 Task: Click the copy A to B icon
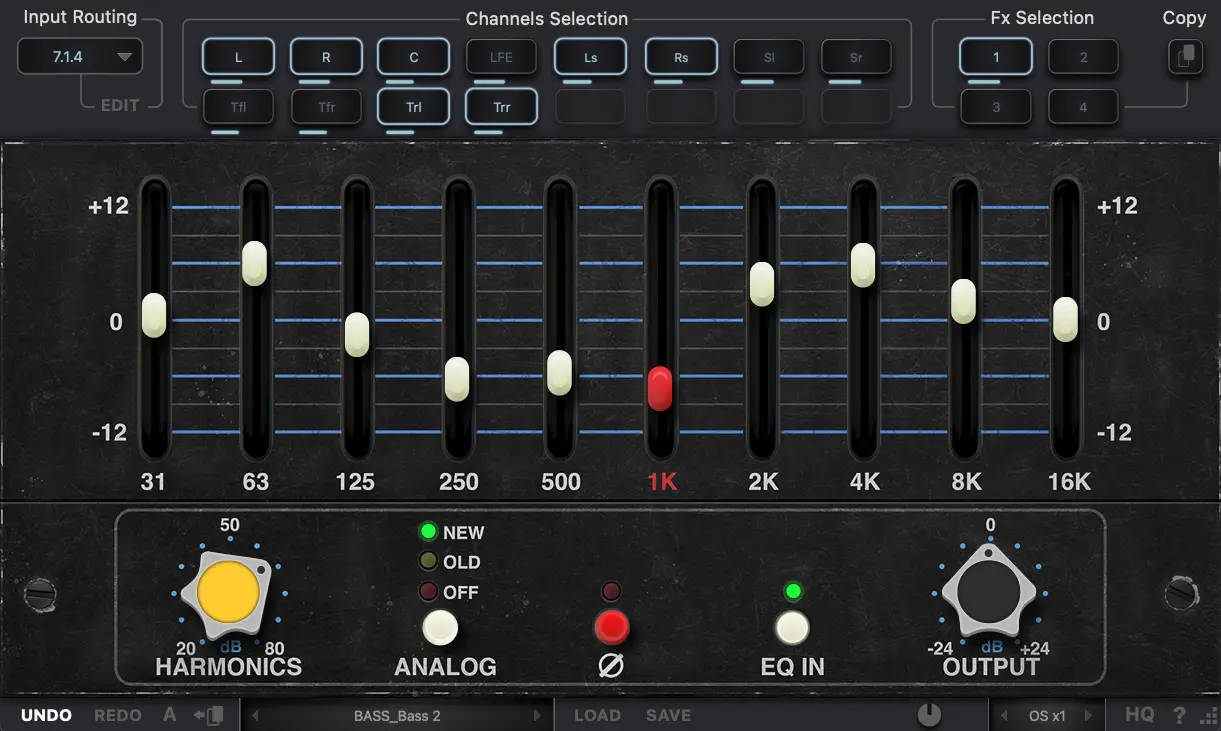[x=209, y=715]
